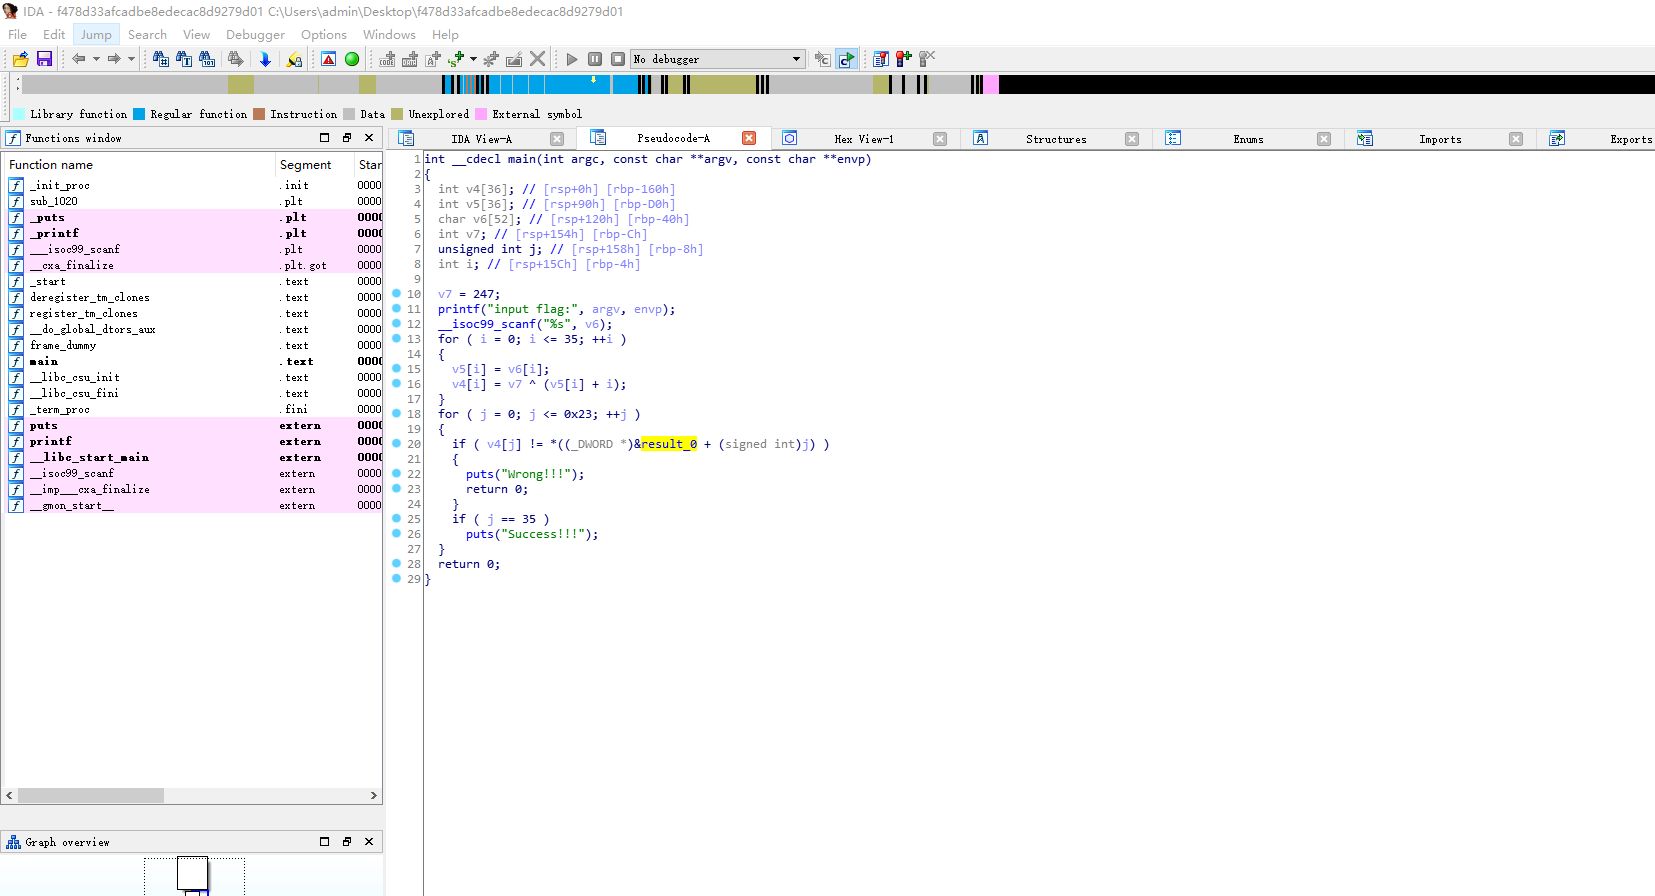Sort by the Segment column header
Viewport: 1655px width, 896px height.
click(x=315, y=164)
